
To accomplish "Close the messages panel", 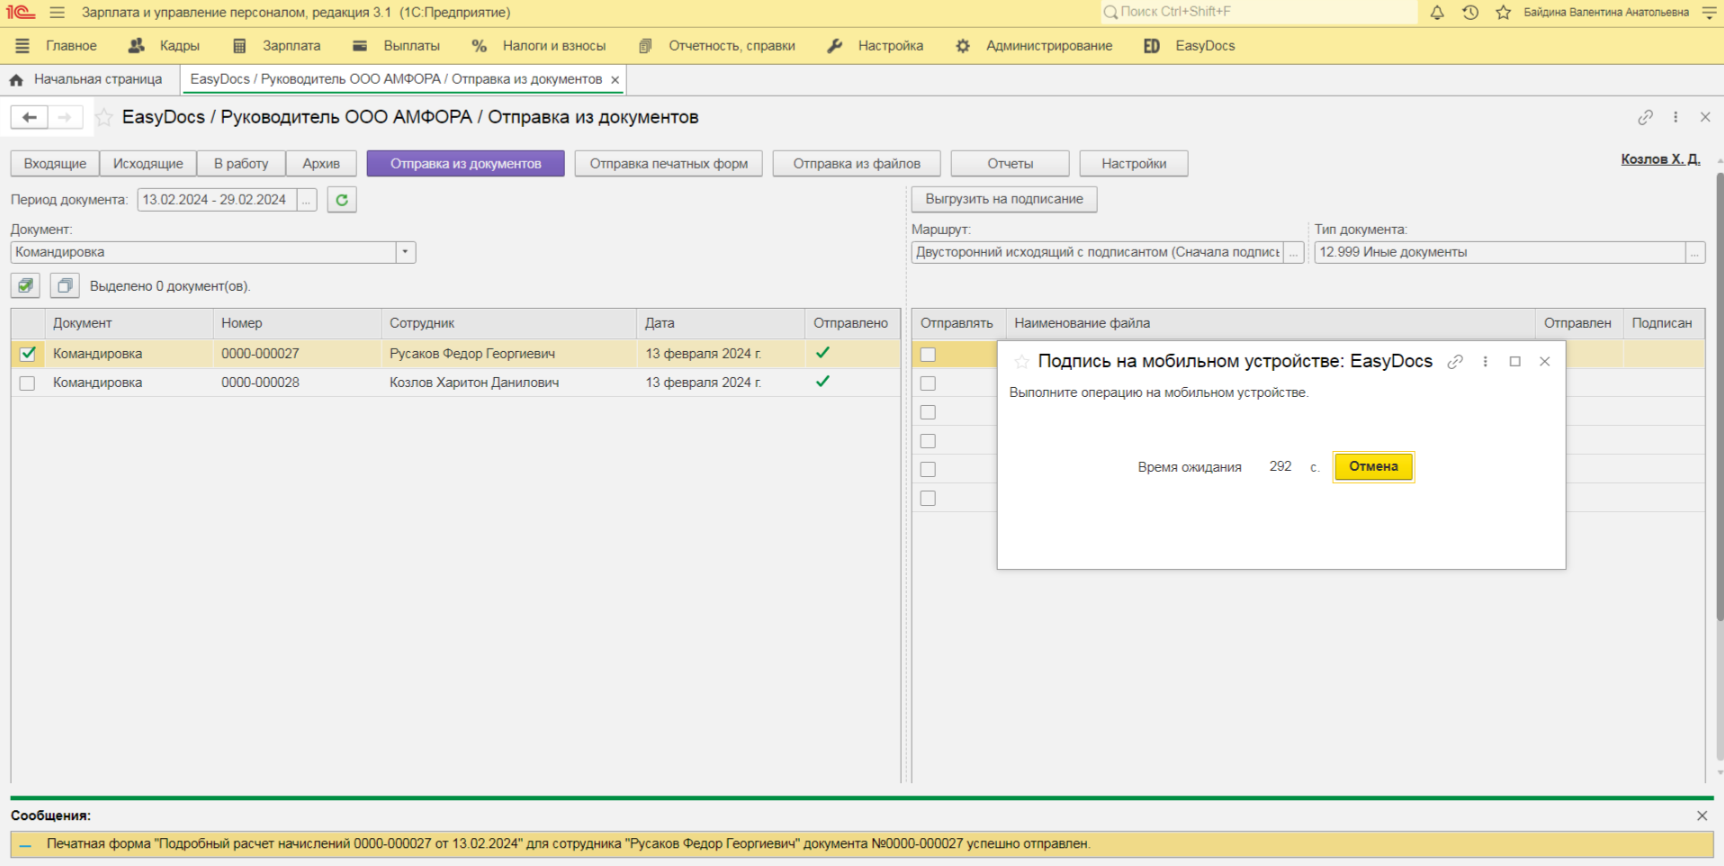I will (1702, 816).
